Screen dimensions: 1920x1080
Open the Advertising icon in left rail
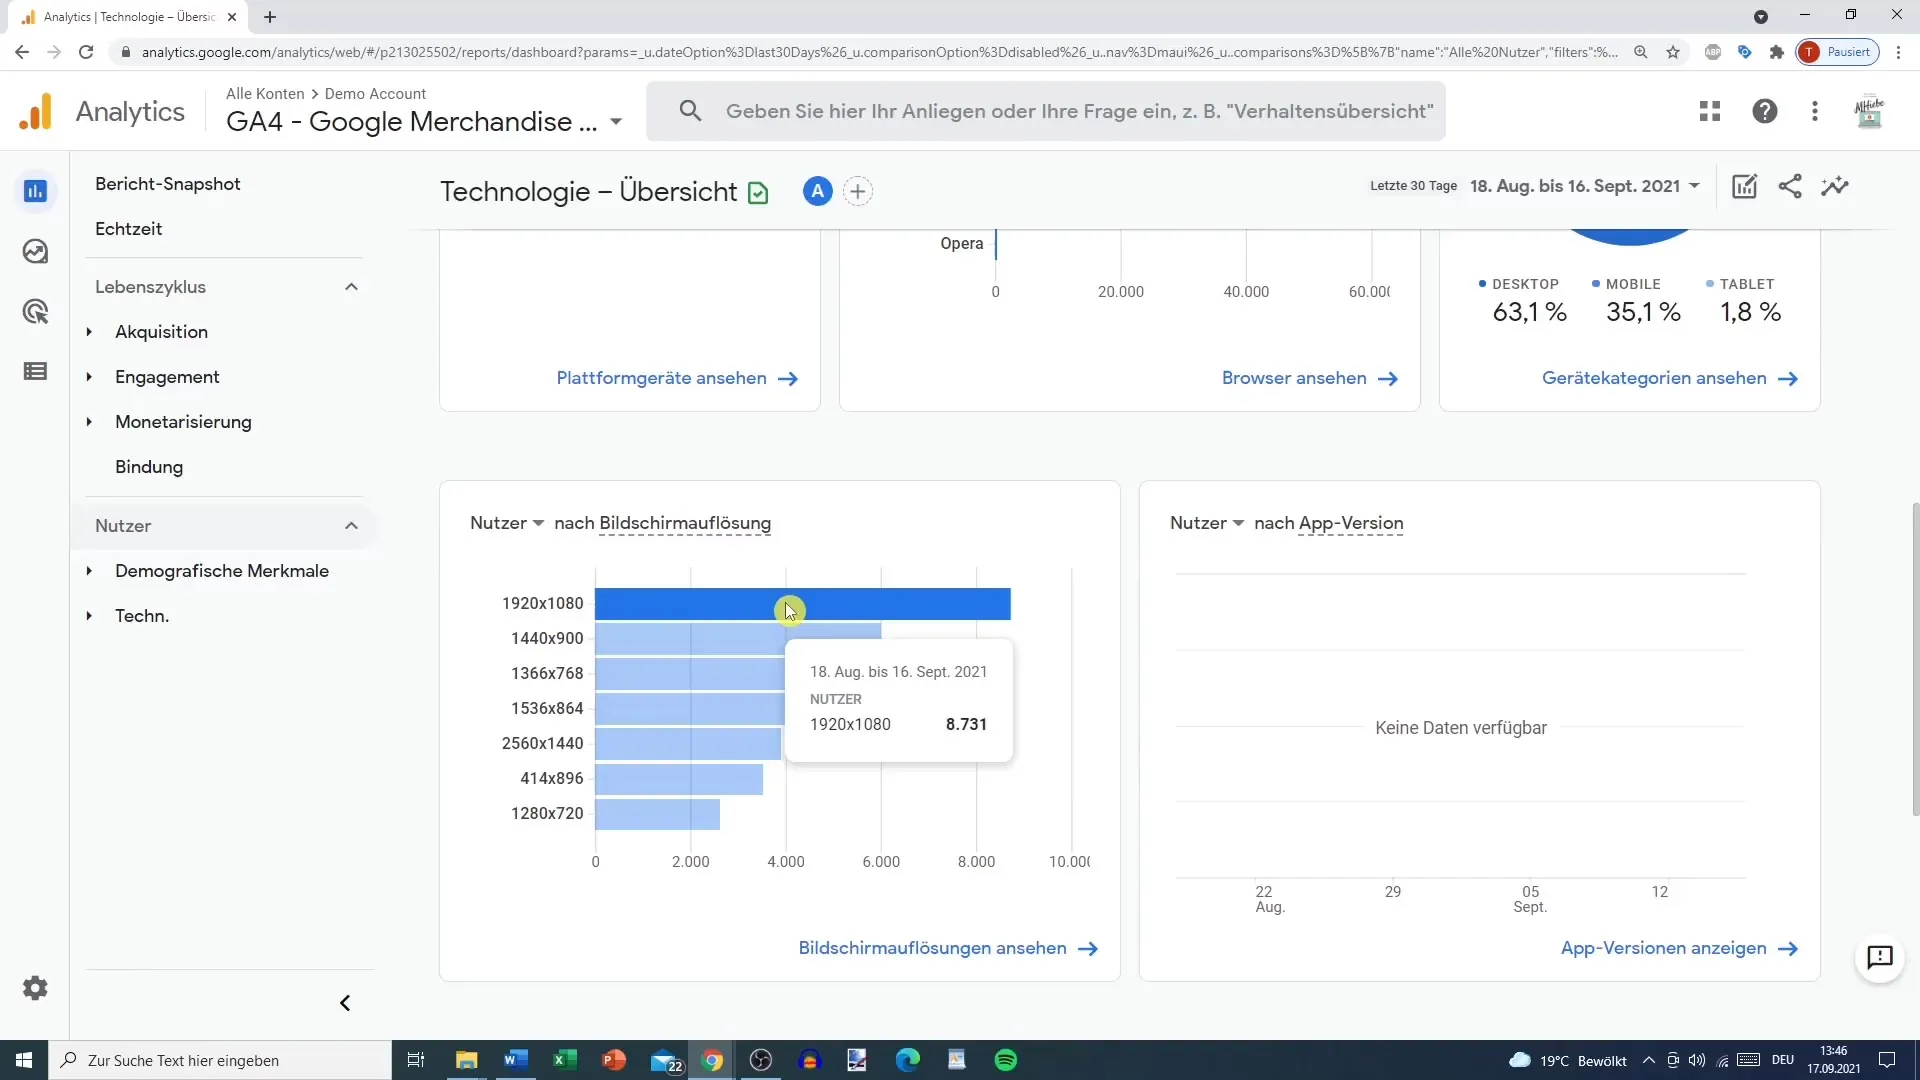pos(35,311)
